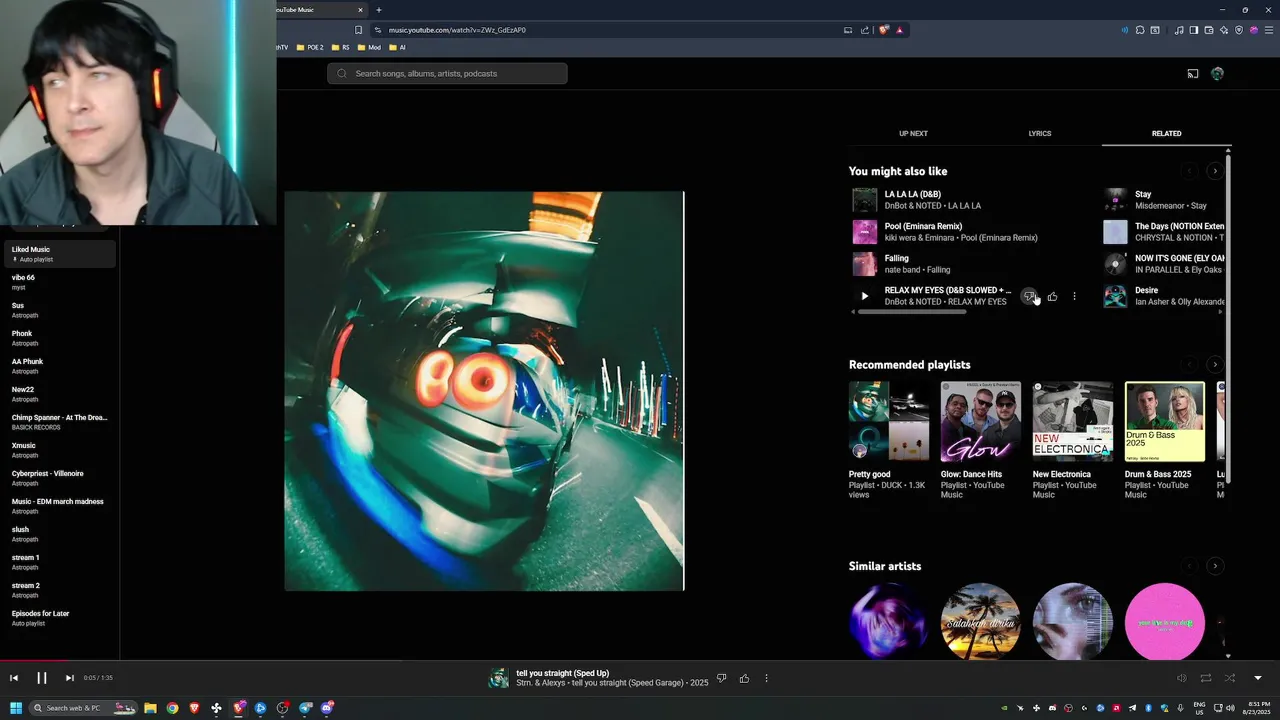
Task: Open the Mod bookmarks folder
Action: pyautogui.click(x=369, y=47)
